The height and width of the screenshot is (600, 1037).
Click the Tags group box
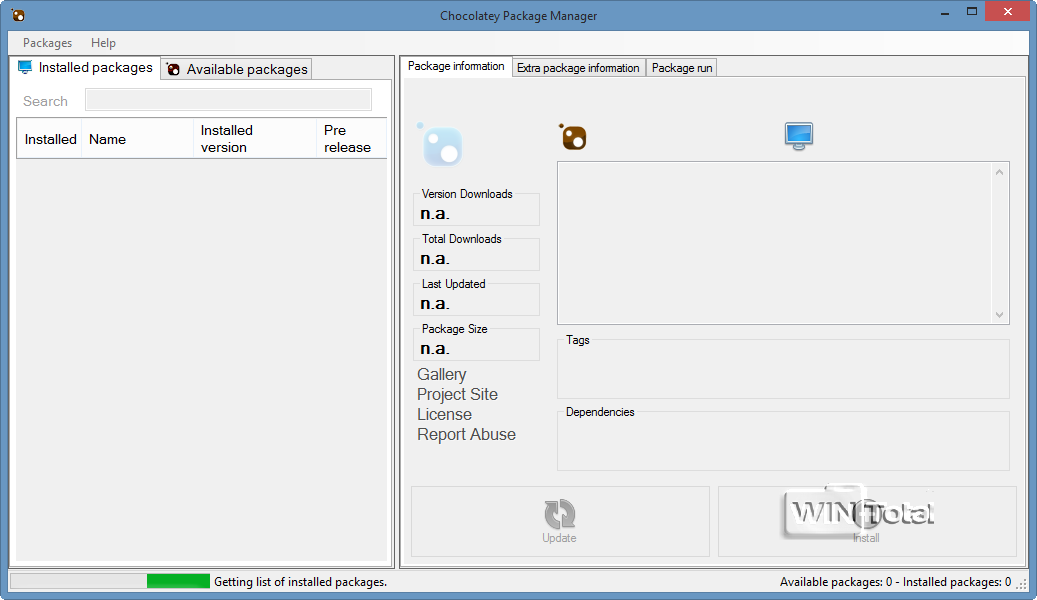[x=783, y=369]
